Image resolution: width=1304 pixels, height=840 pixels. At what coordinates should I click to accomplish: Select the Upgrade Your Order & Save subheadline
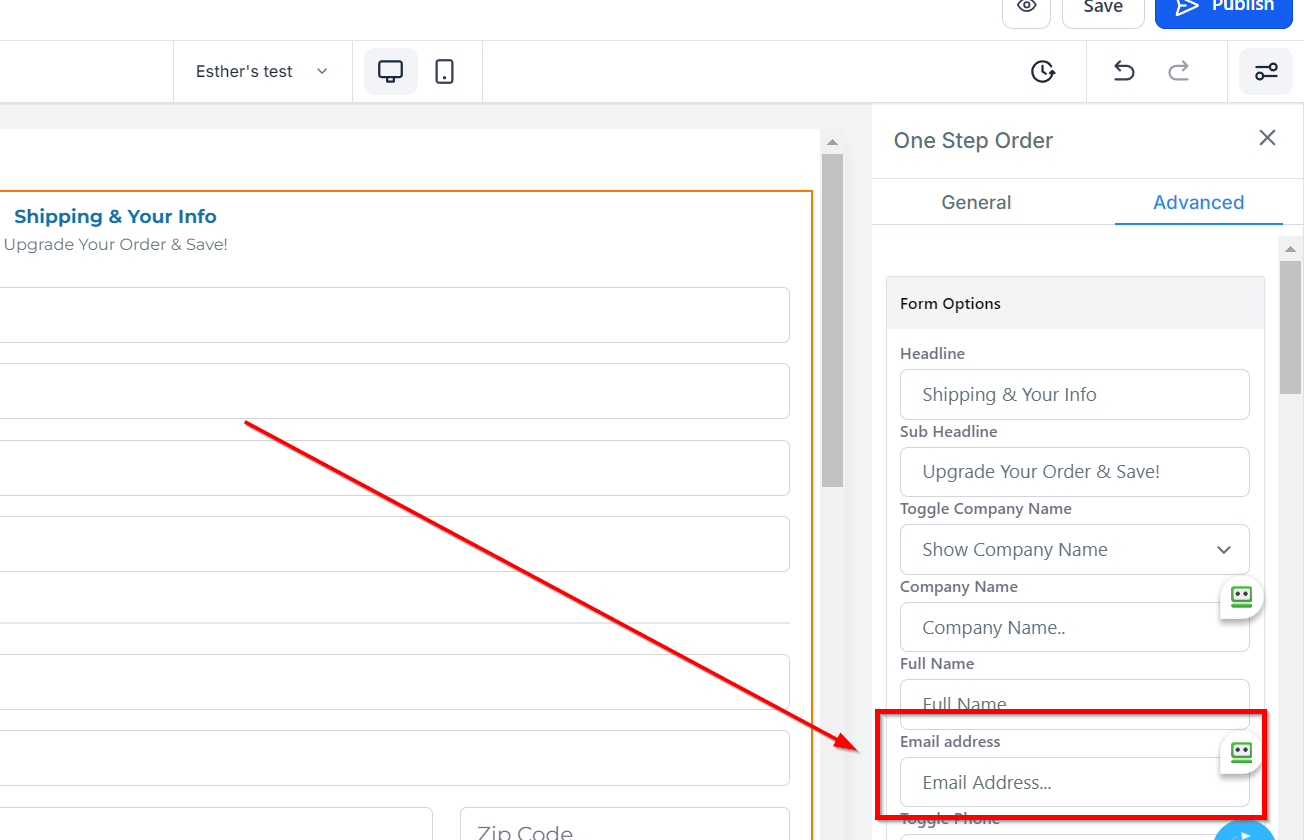point(116,244)
